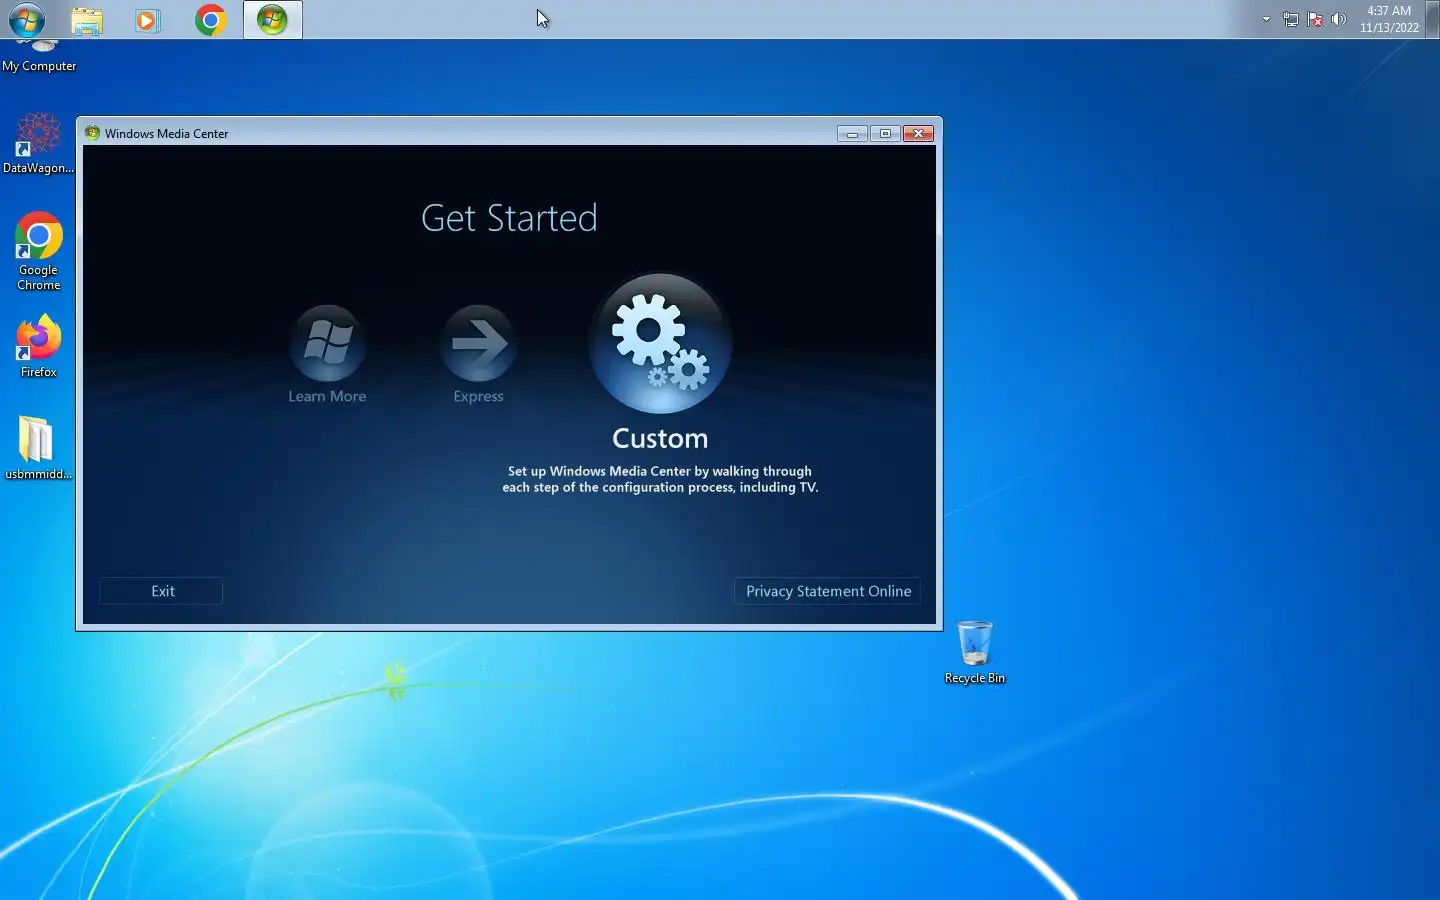Screen dimensions: 1440x900
Task: Minimize the Windows Media Center window
Action: (x=852, y=133)
